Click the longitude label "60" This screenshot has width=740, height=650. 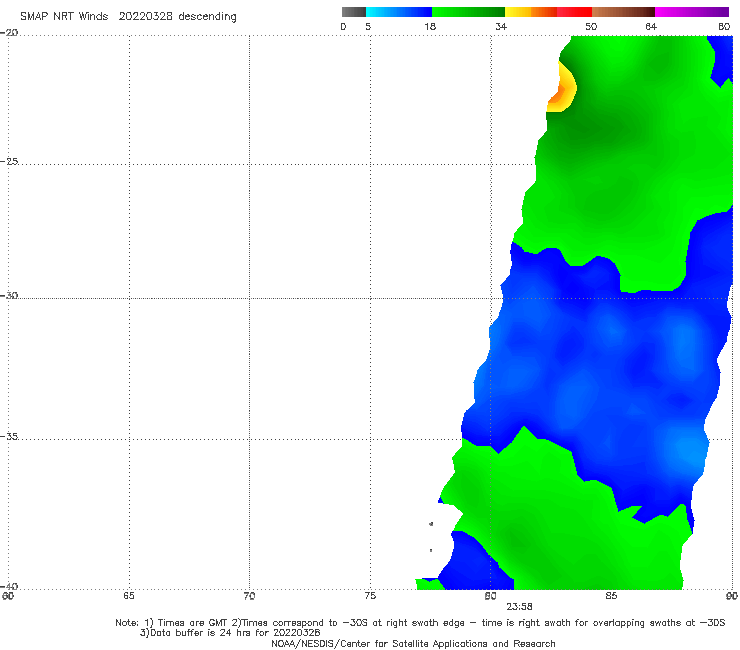(x=8, y=596)
